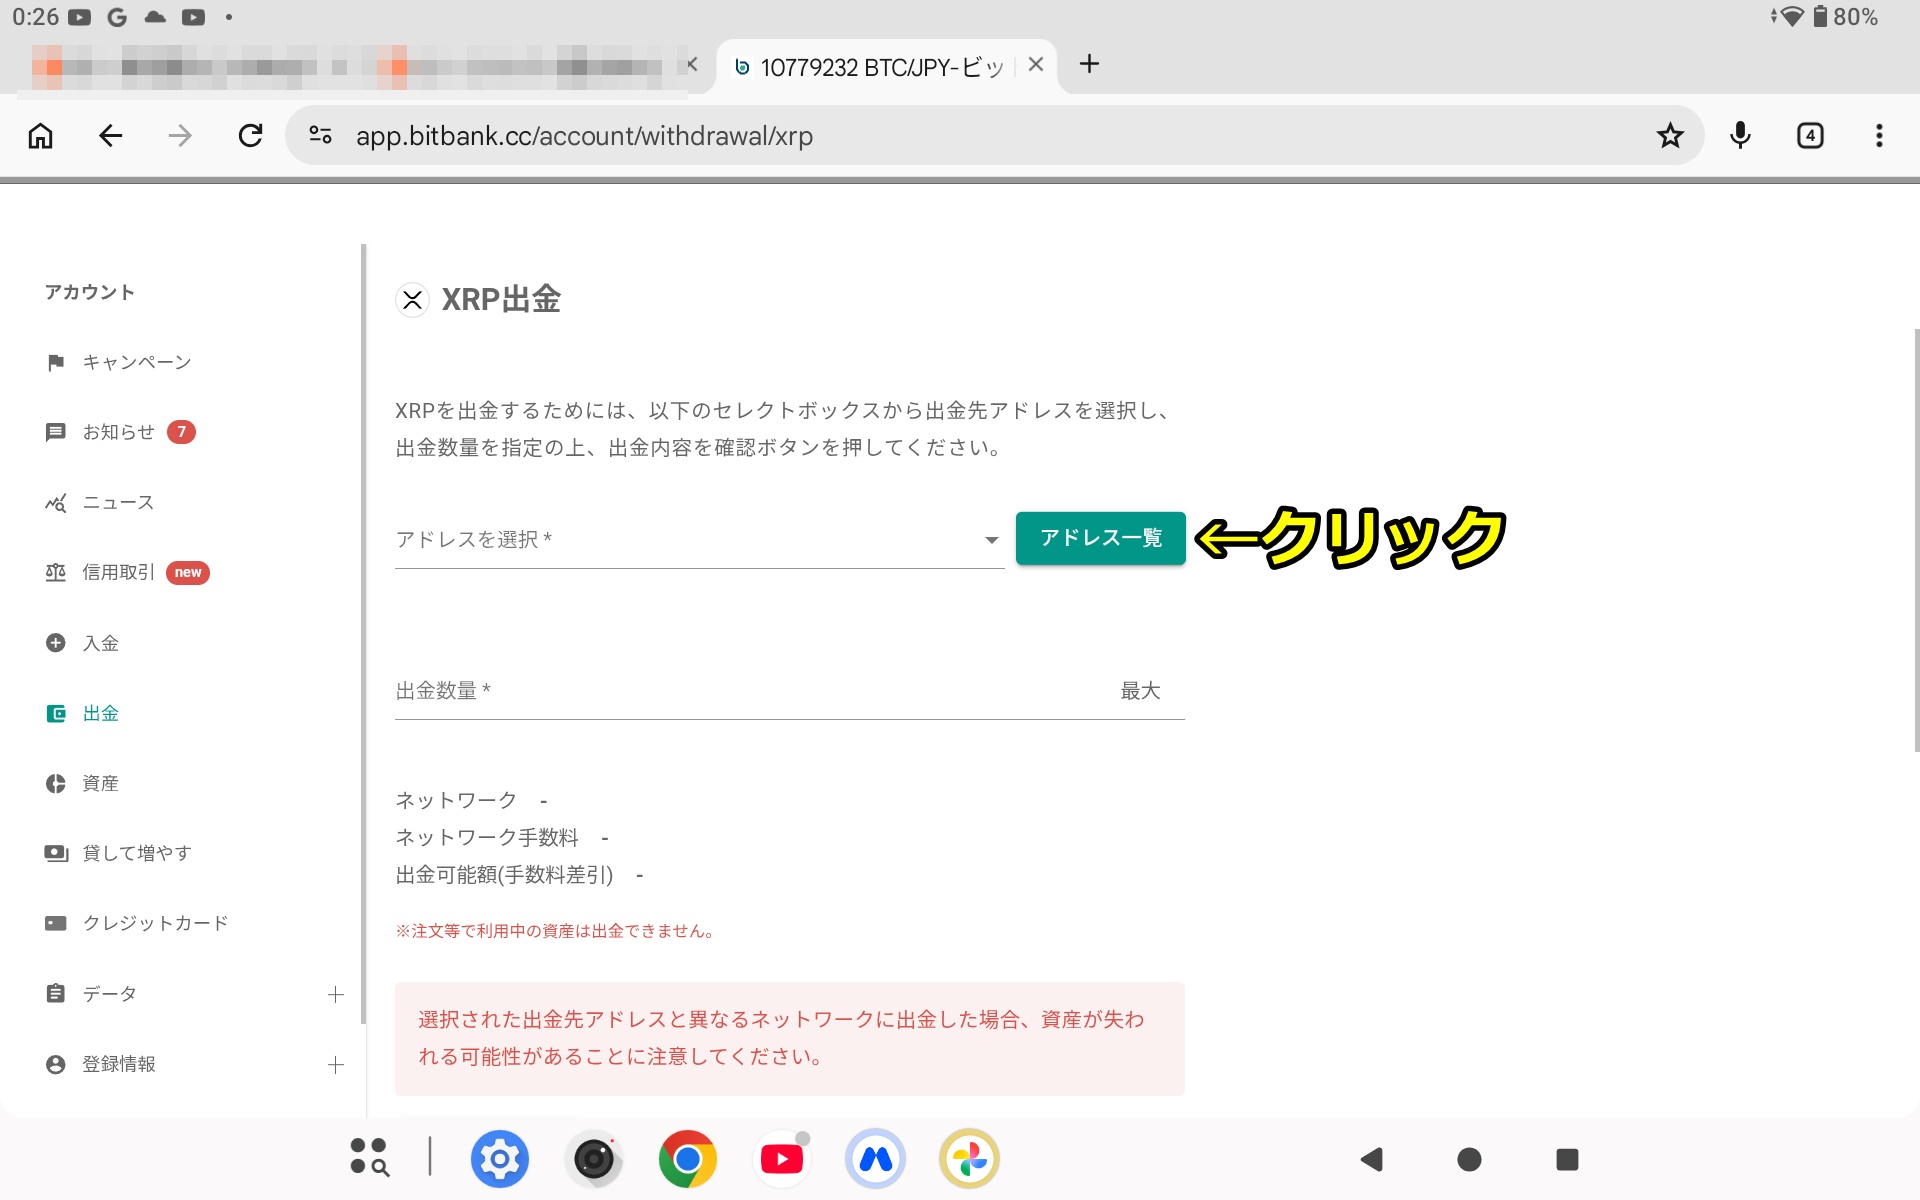This screenshot has height=1200, width=1920.
Task: Click the 貸して増やす money icon
Action: coord(56,853)
